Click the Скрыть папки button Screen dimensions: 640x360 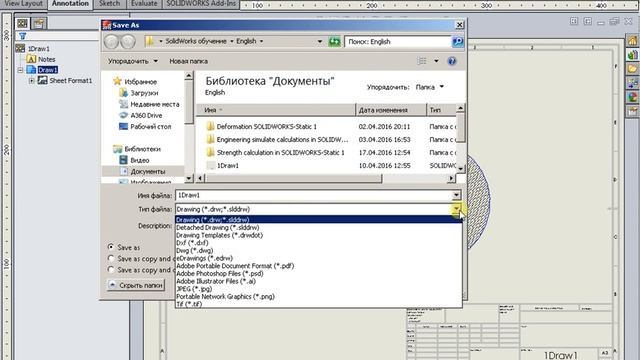pyautogui.click(x=136, y=285)
